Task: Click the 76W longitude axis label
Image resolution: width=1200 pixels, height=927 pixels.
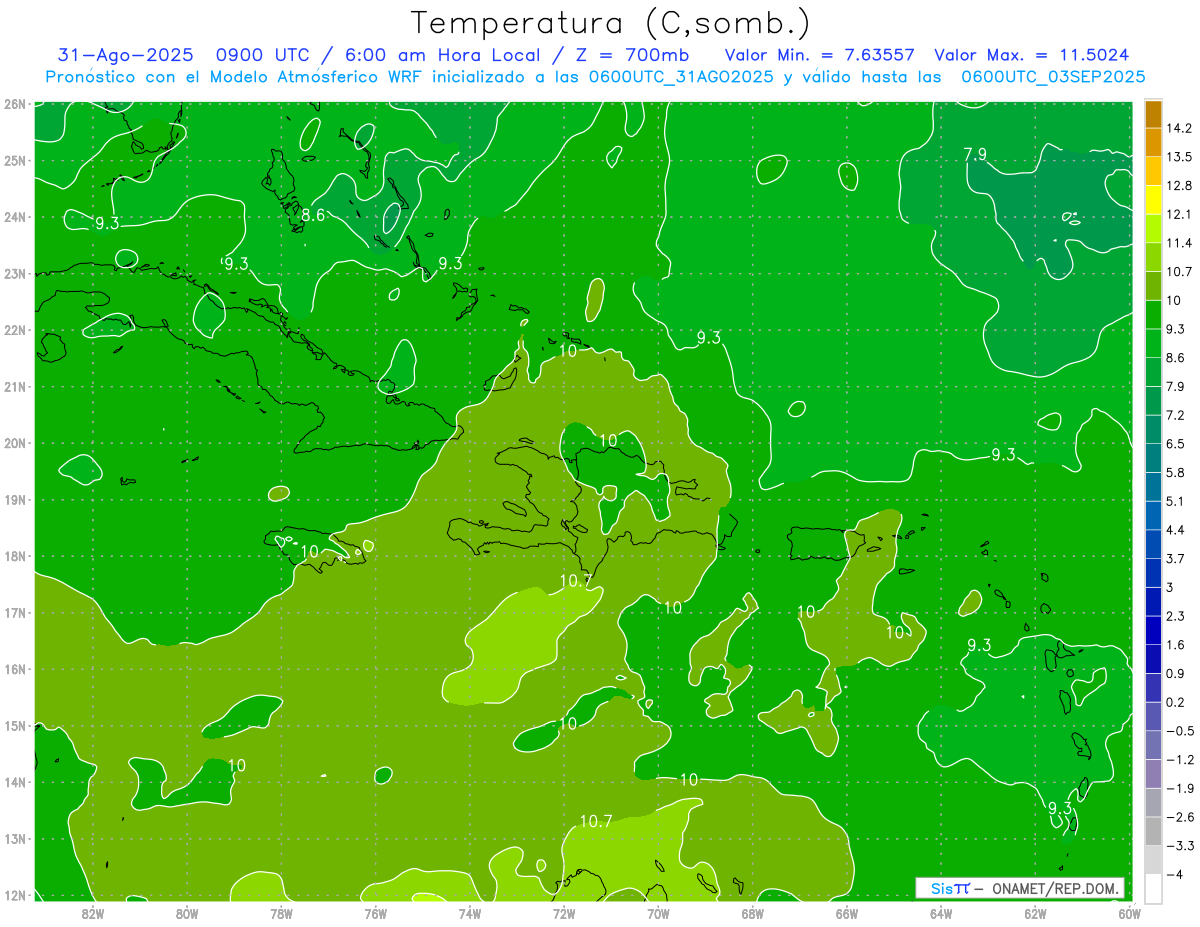Action: (x=375, y=913)
